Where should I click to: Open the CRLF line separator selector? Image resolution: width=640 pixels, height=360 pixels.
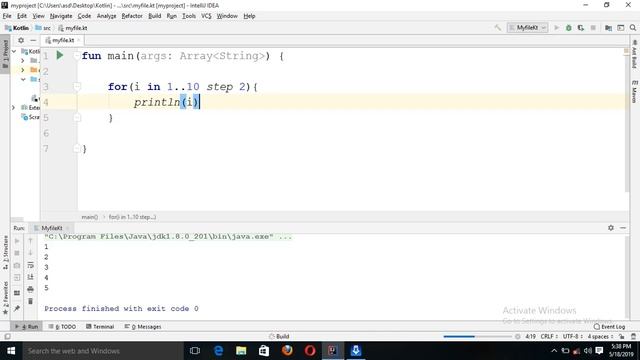pos(549,337)
